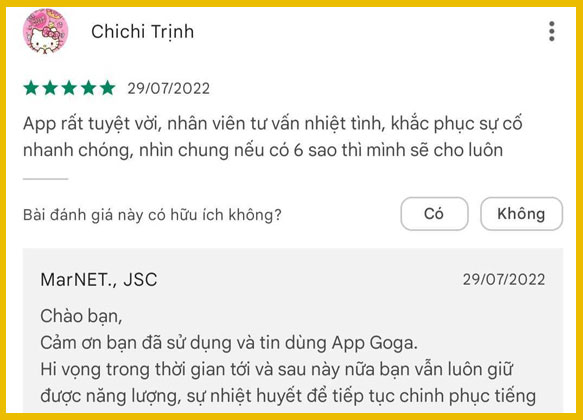Mark the review helpful with Có
This screenshot has height=420, width=583.
pyautogui.click(x=434, y=214)
